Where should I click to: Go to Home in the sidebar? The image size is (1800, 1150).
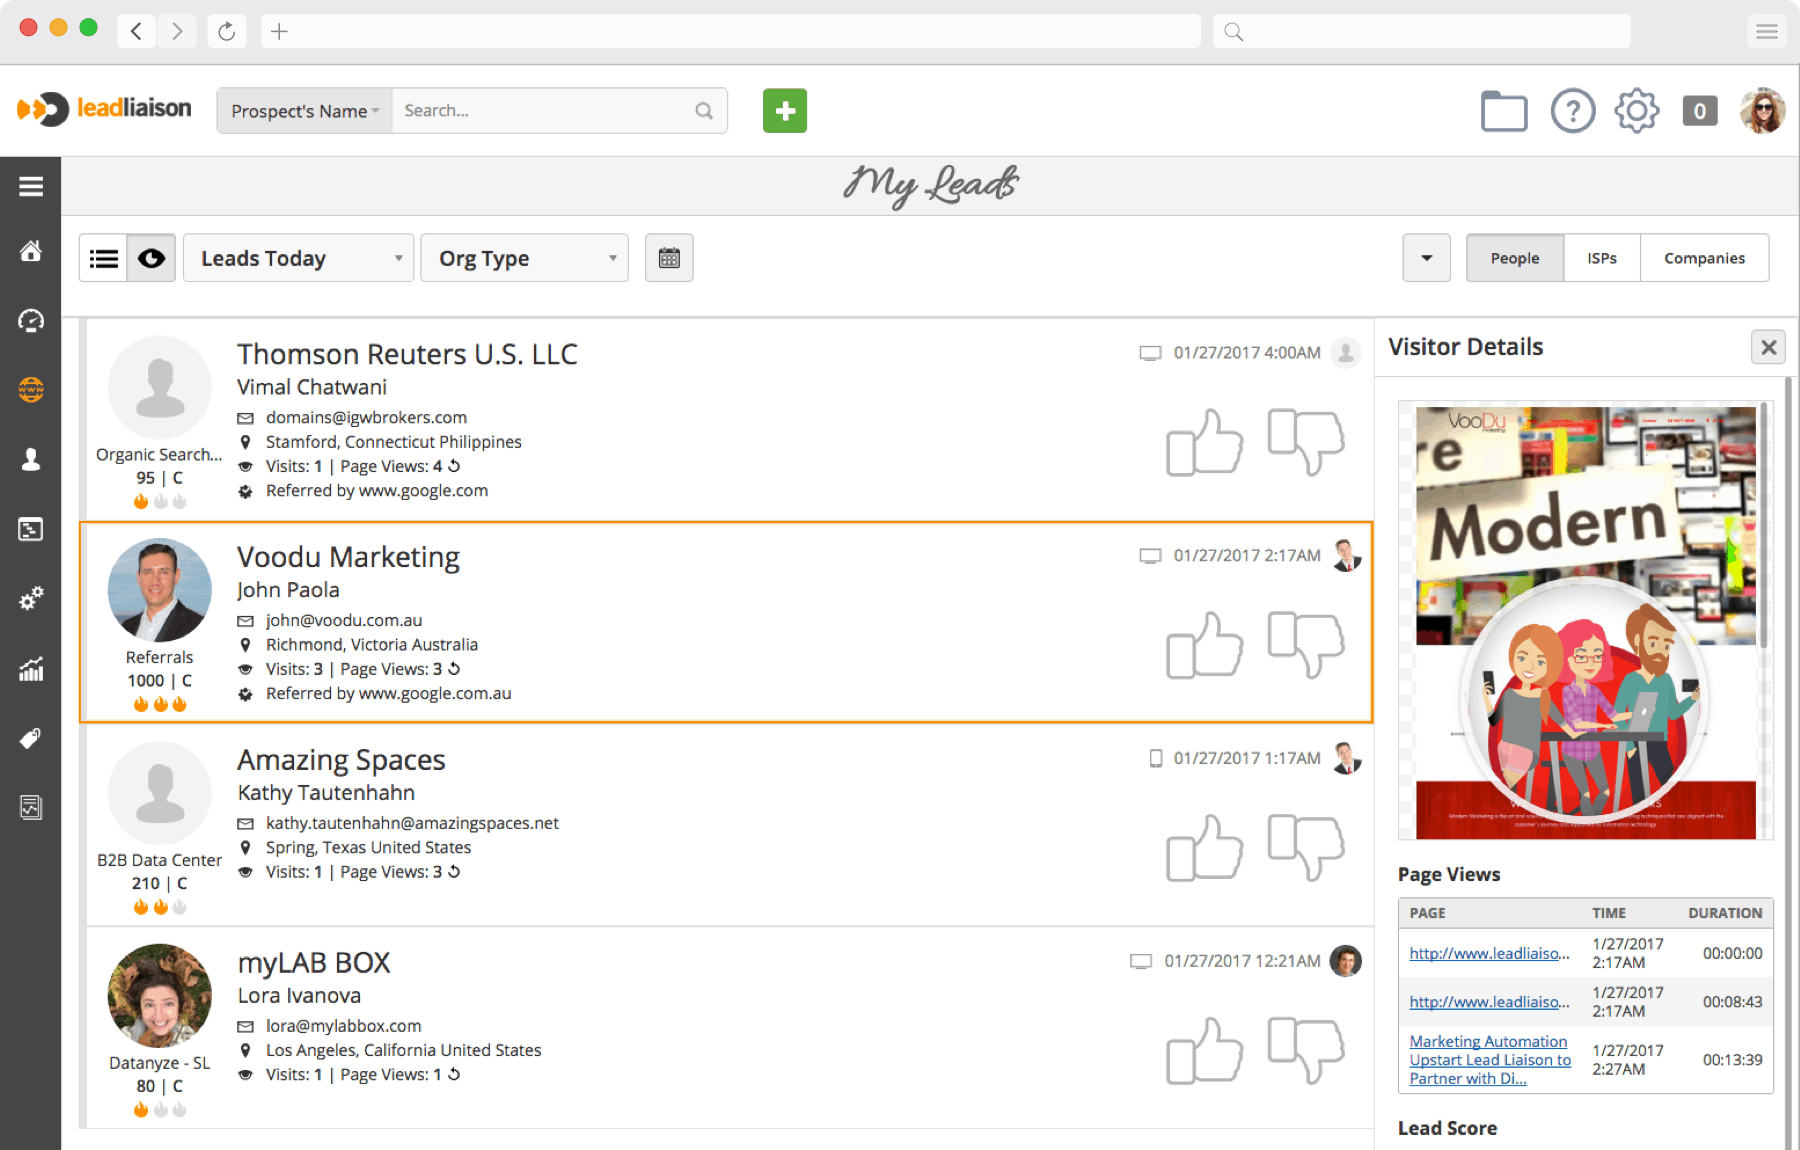click(x=31, y=251)
